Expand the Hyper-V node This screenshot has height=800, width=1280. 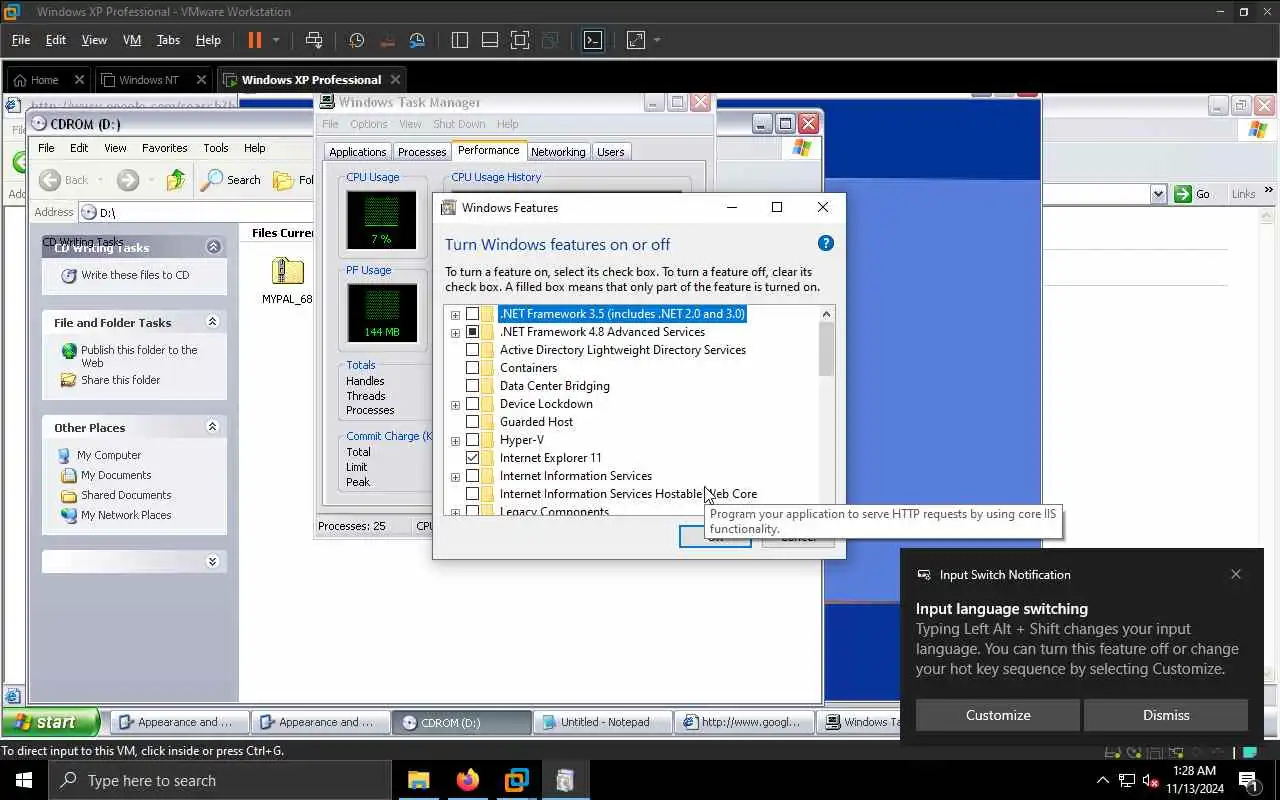(455, 440)
